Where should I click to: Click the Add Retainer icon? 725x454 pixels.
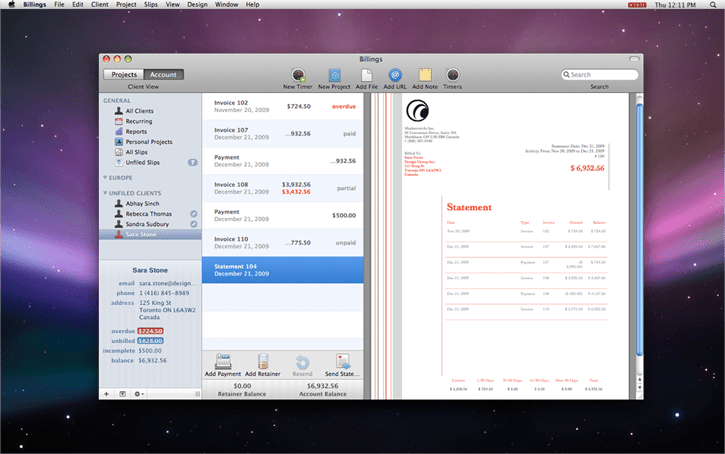tap(263, 361)
